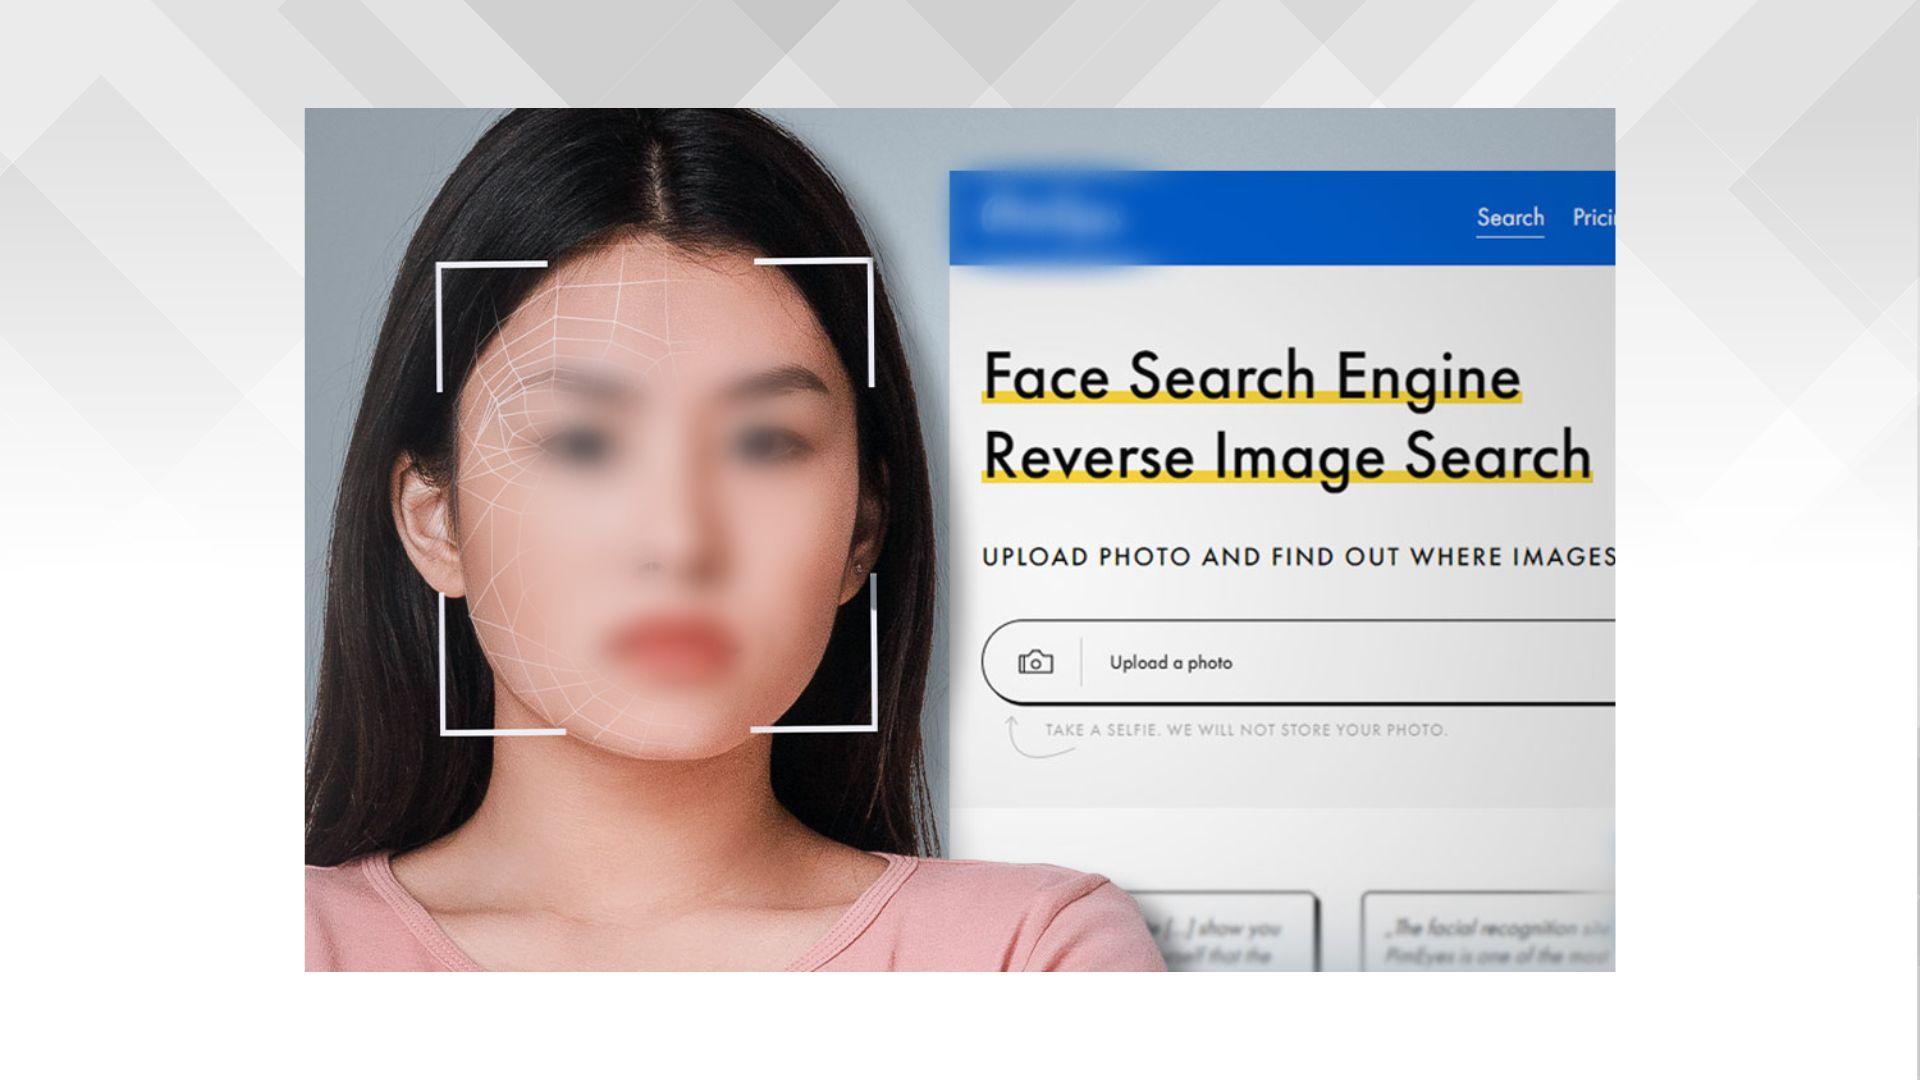Click the 'Face Search Engine' heading
1920x1080 pixels.
point(1251,377)
